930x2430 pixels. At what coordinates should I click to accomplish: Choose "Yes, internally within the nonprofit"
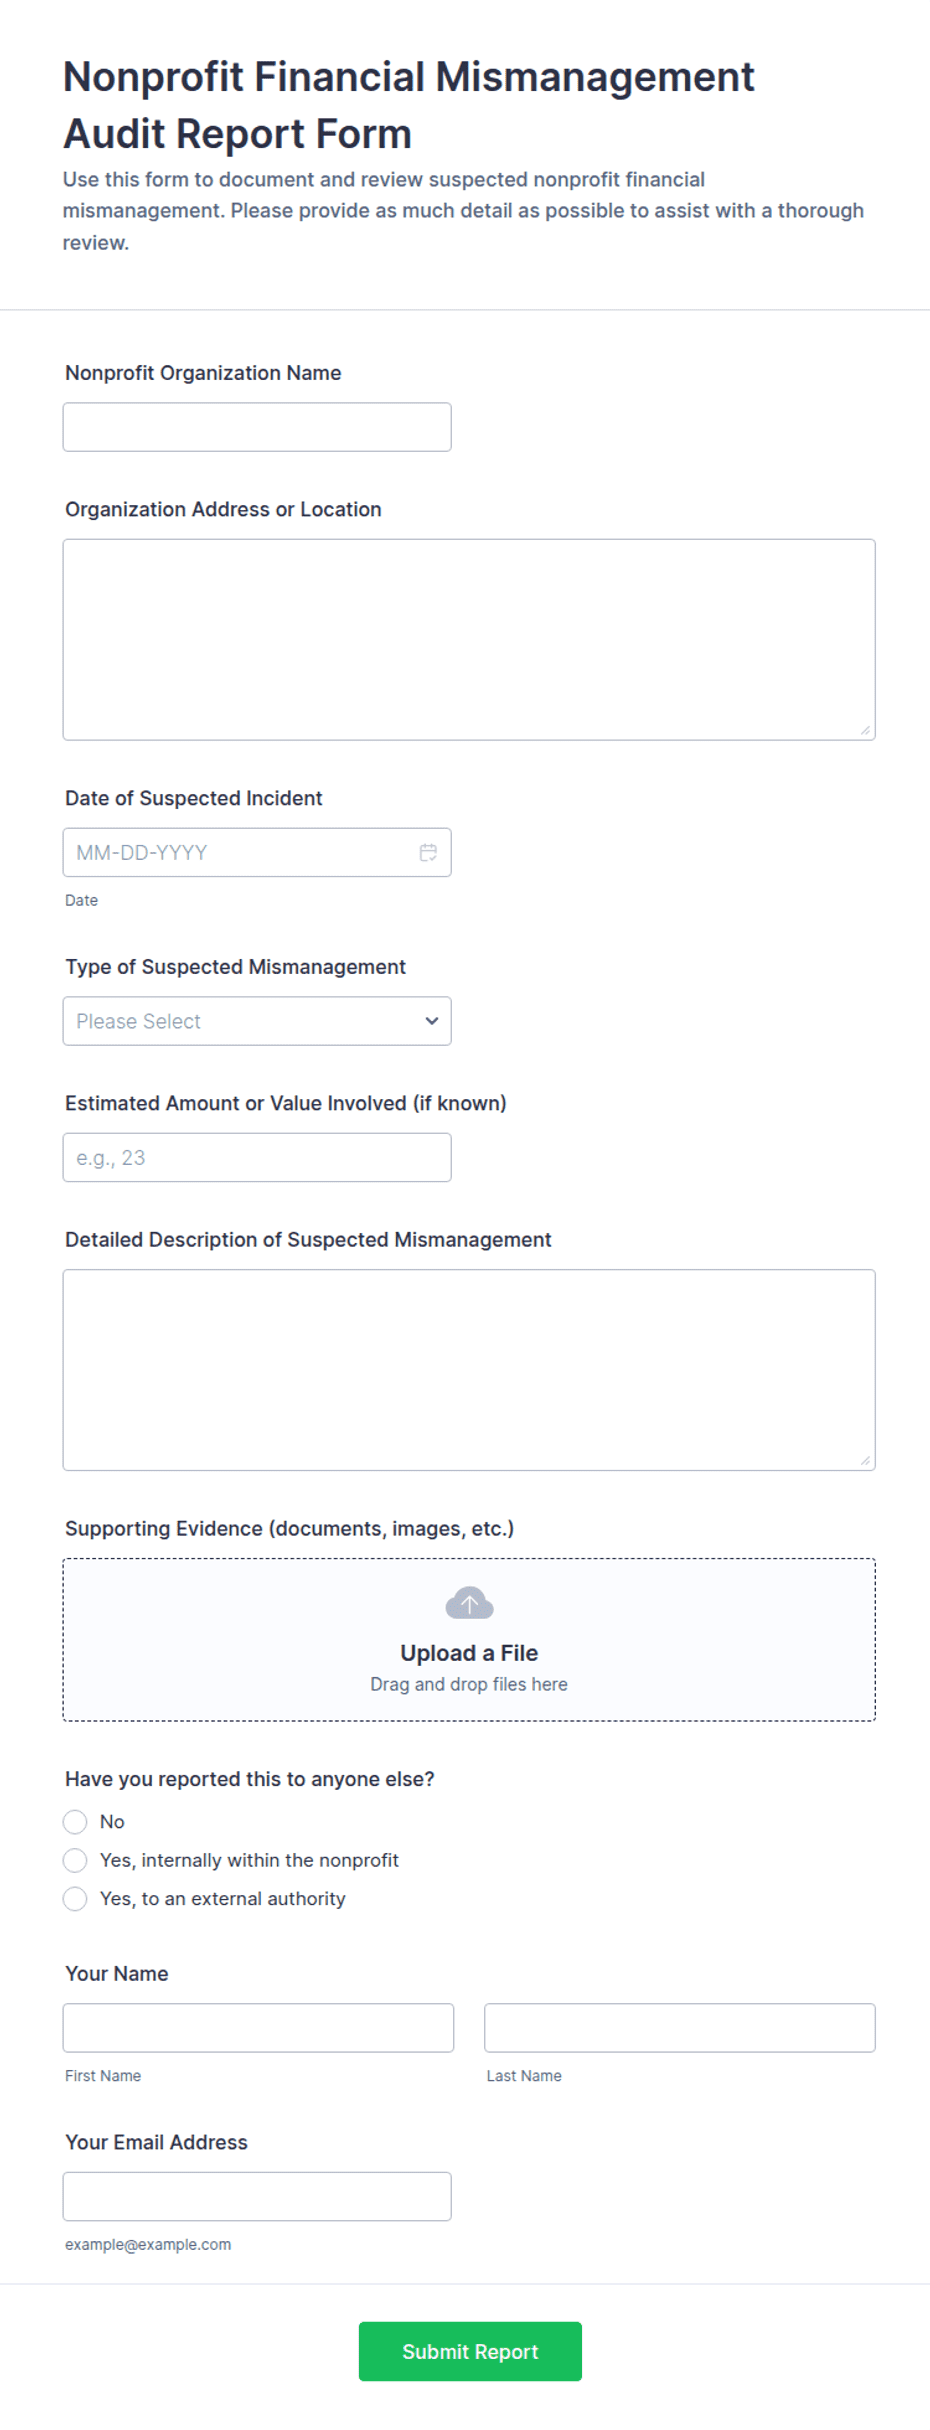tap(75, 1860)
